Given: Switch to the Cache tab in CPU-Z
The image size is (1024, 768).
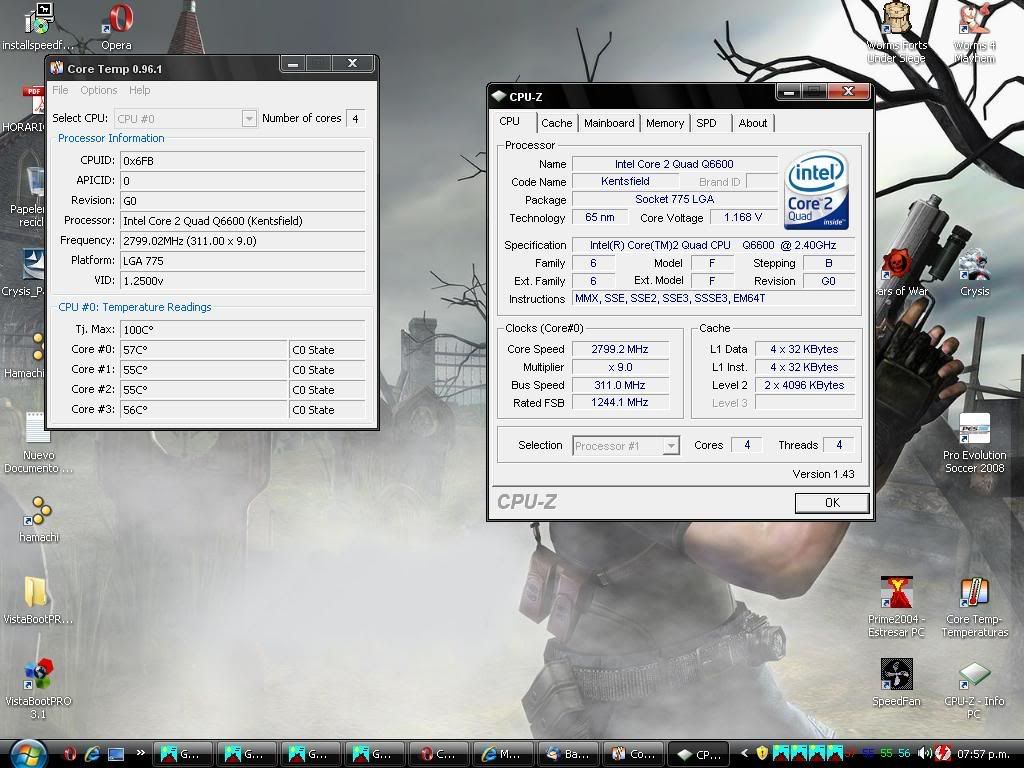Looking at the screenshot, I should point(556,123).
